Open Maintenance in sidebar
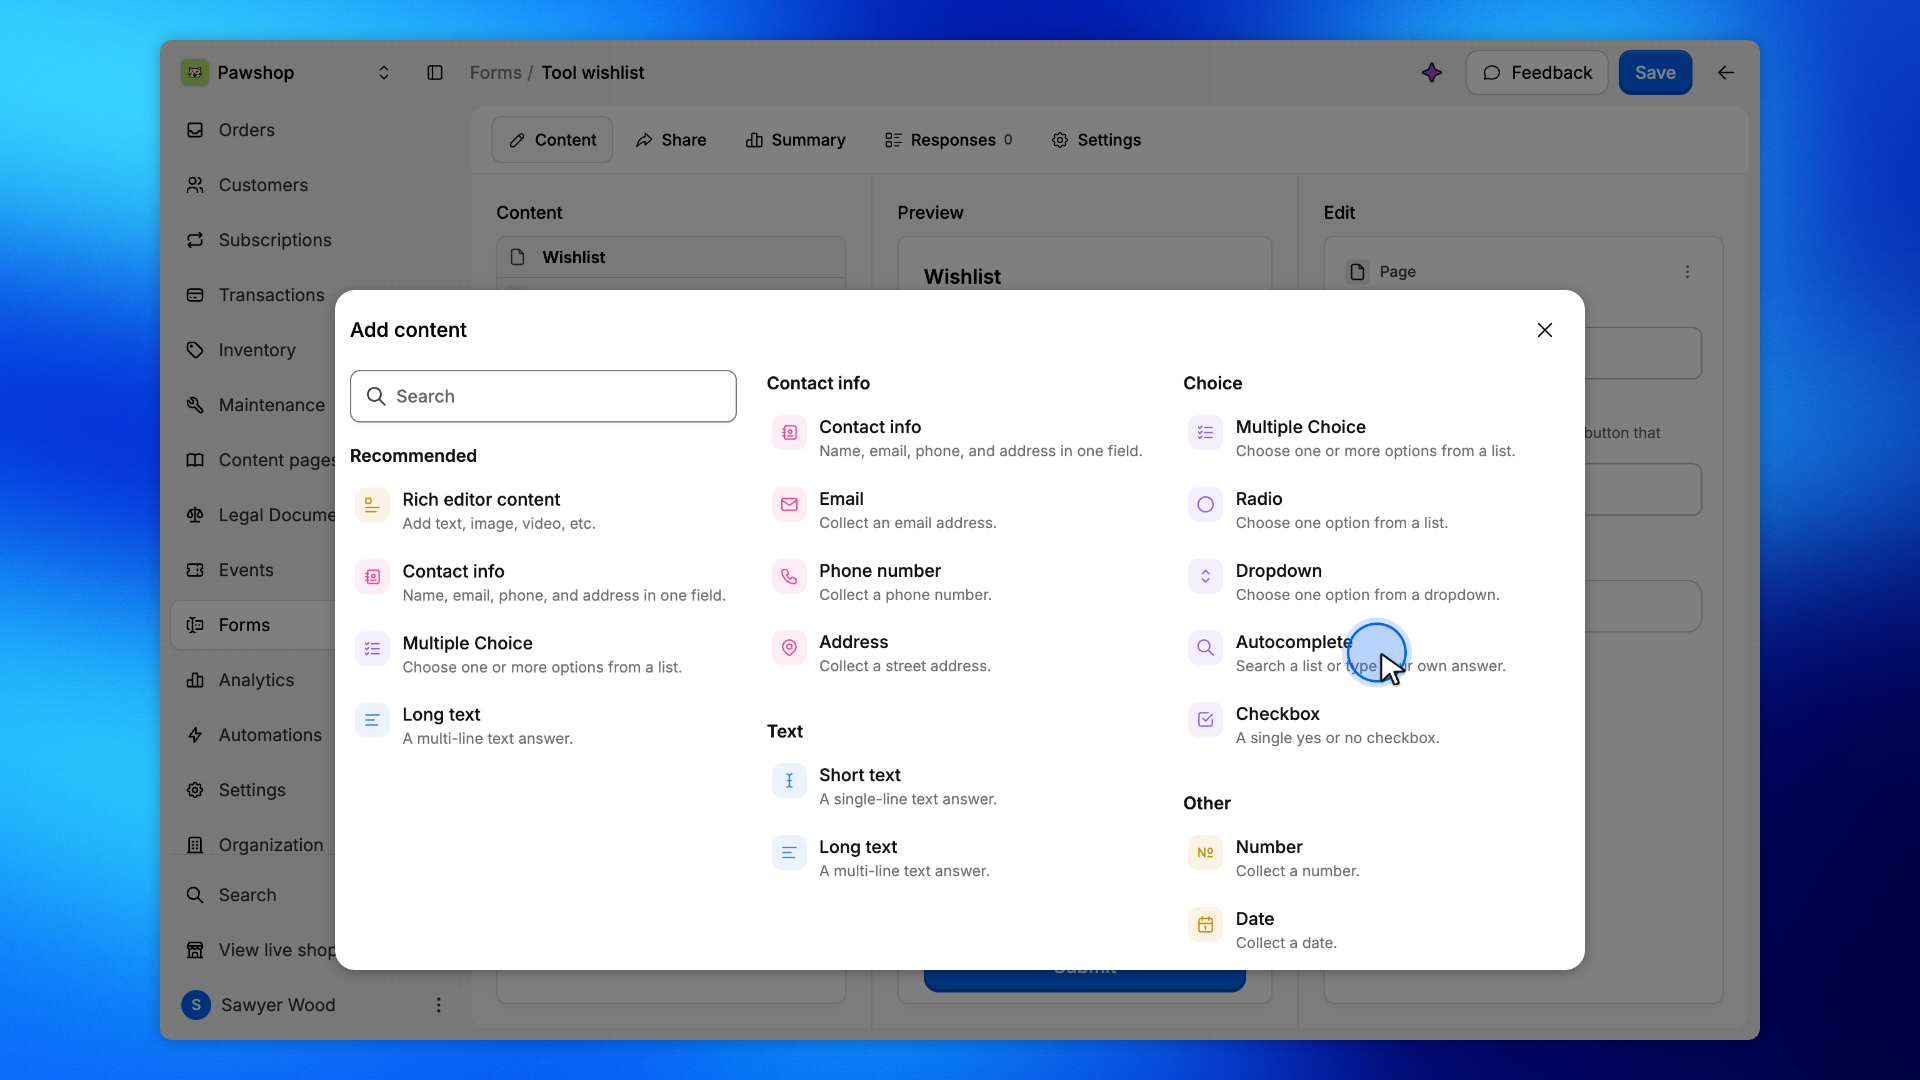The width and height of the screenshot is (1920, 1080). click(x=252, y=405)
